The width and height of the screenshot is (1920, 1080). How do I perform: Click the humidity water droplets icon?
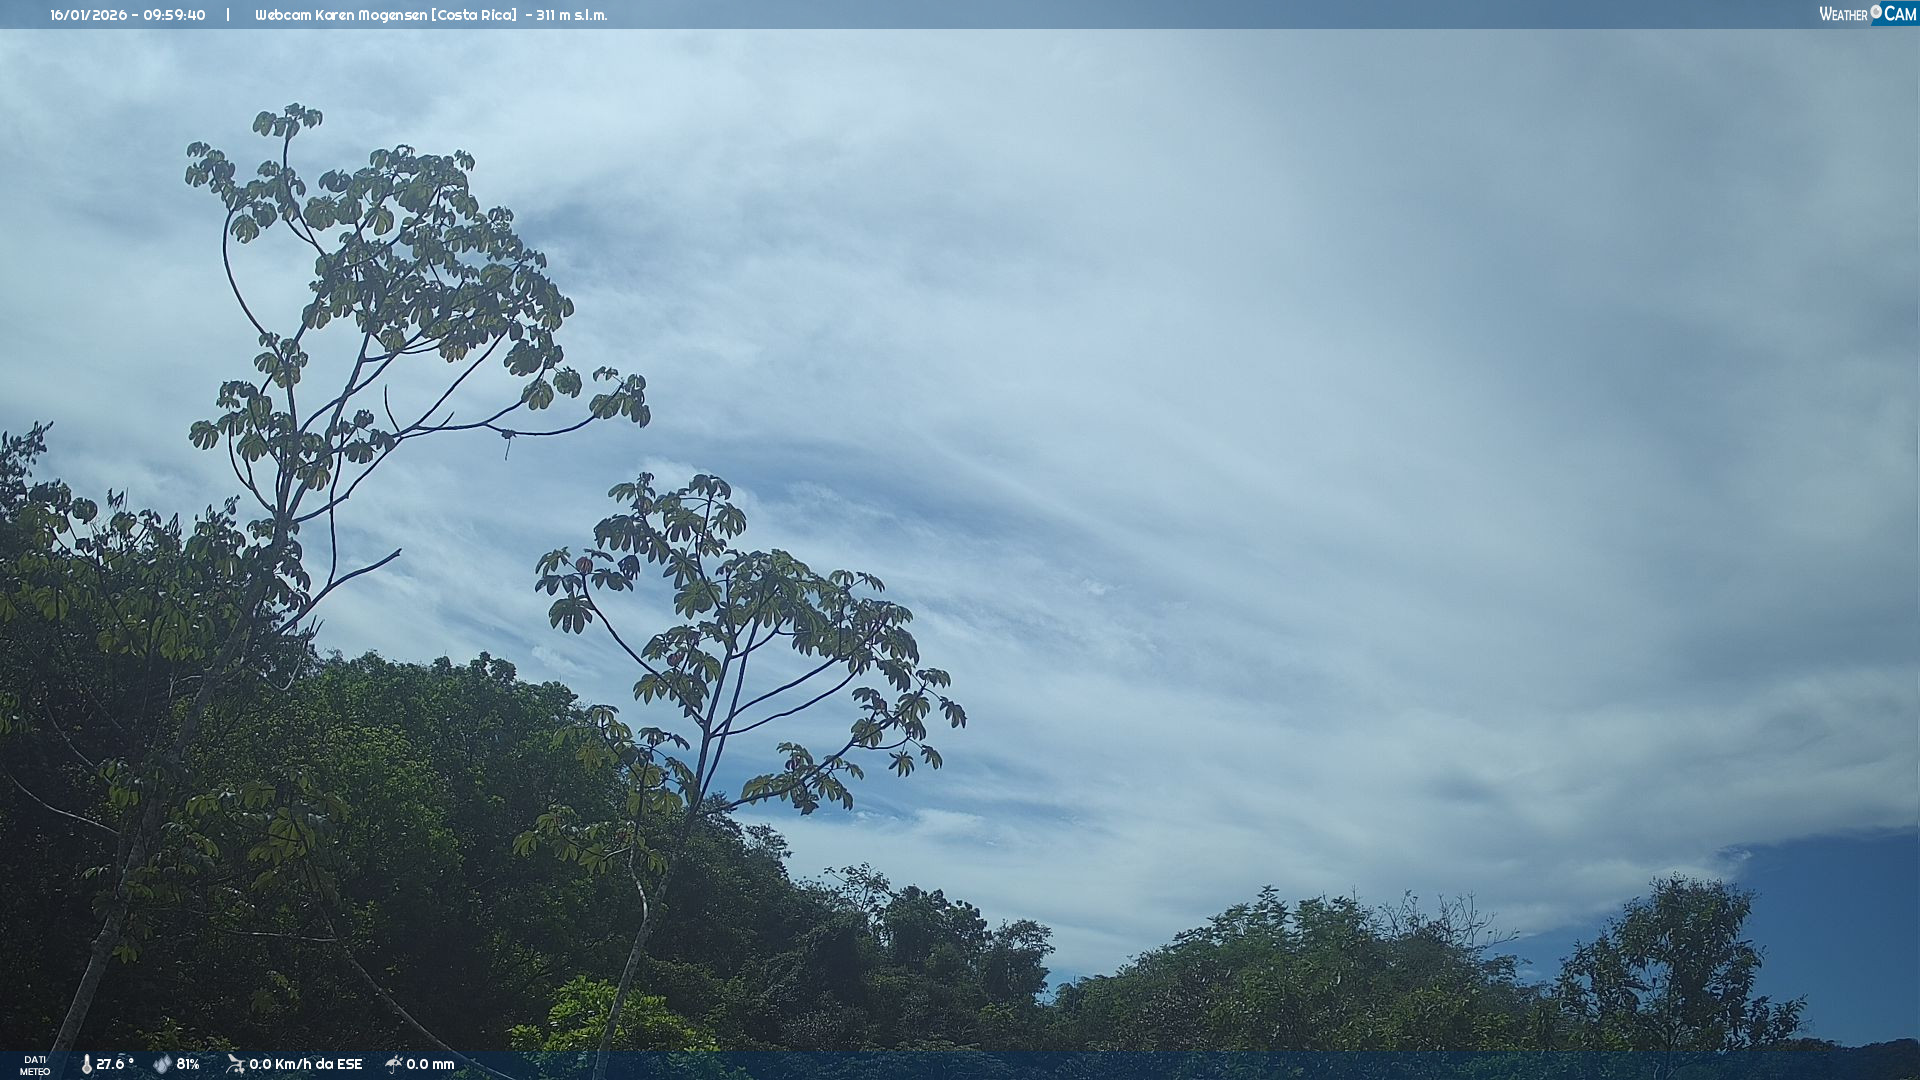coord(162,1064)
